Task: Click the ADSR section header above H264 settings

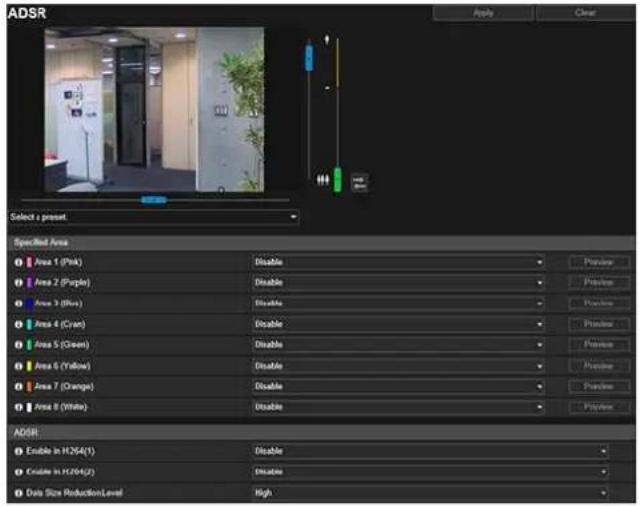Action: [321, 433]
